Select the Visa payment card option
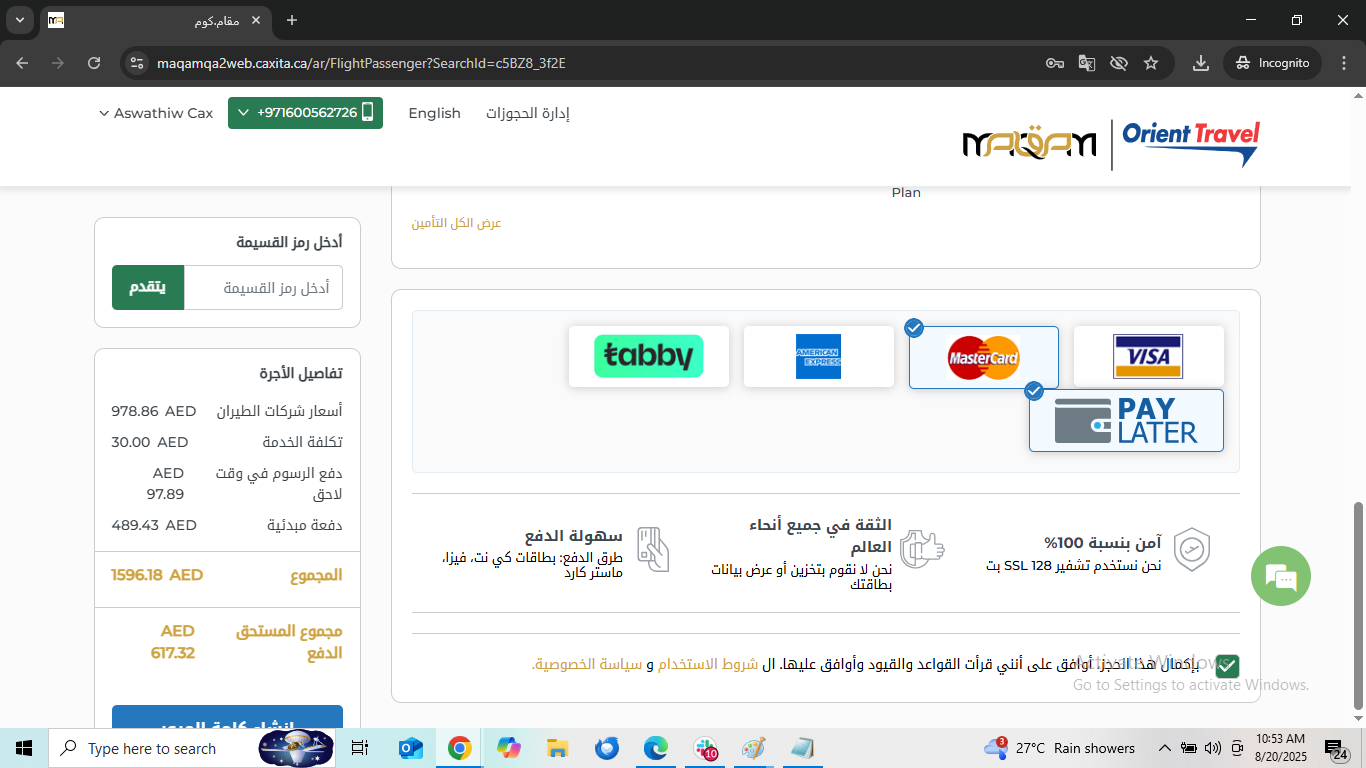 tap(1148, 356)
